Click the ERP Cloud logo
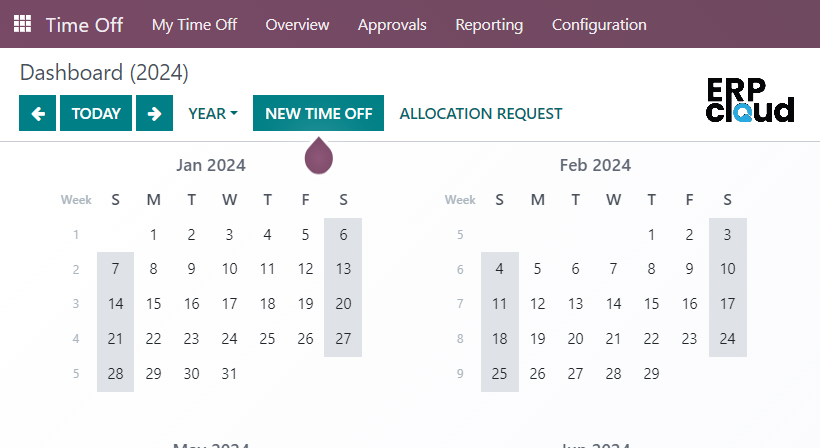Viewport: 820px width, 448px height. (749, 100)
